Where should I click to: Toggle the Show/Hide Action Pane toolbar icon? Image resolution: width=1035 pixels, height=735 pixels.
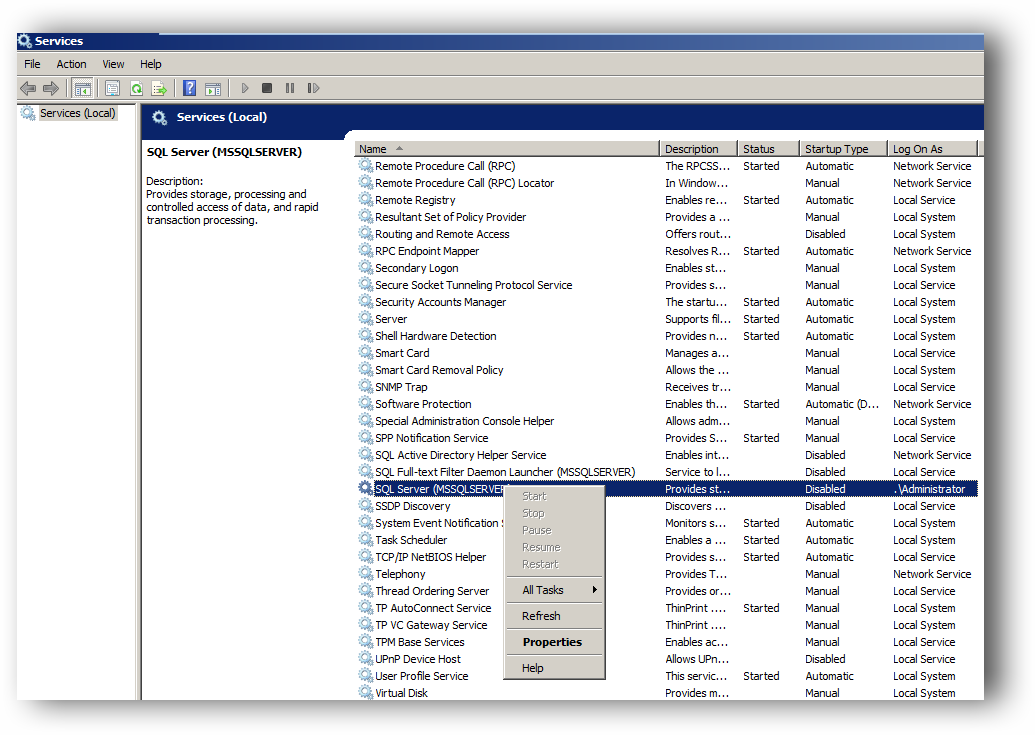pyautogui.click(x=213, y=88)
